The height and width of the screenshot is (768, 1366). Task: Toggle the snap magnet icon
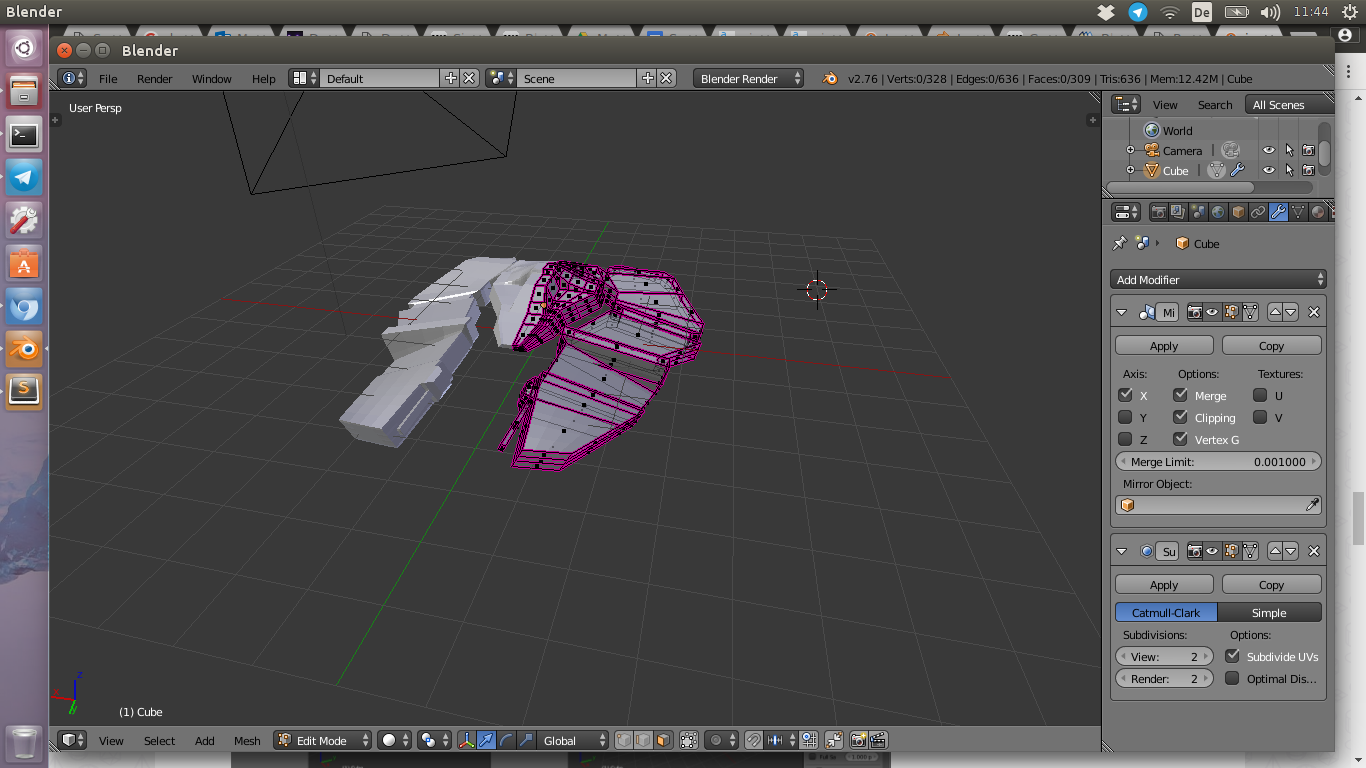pos(753,740)
